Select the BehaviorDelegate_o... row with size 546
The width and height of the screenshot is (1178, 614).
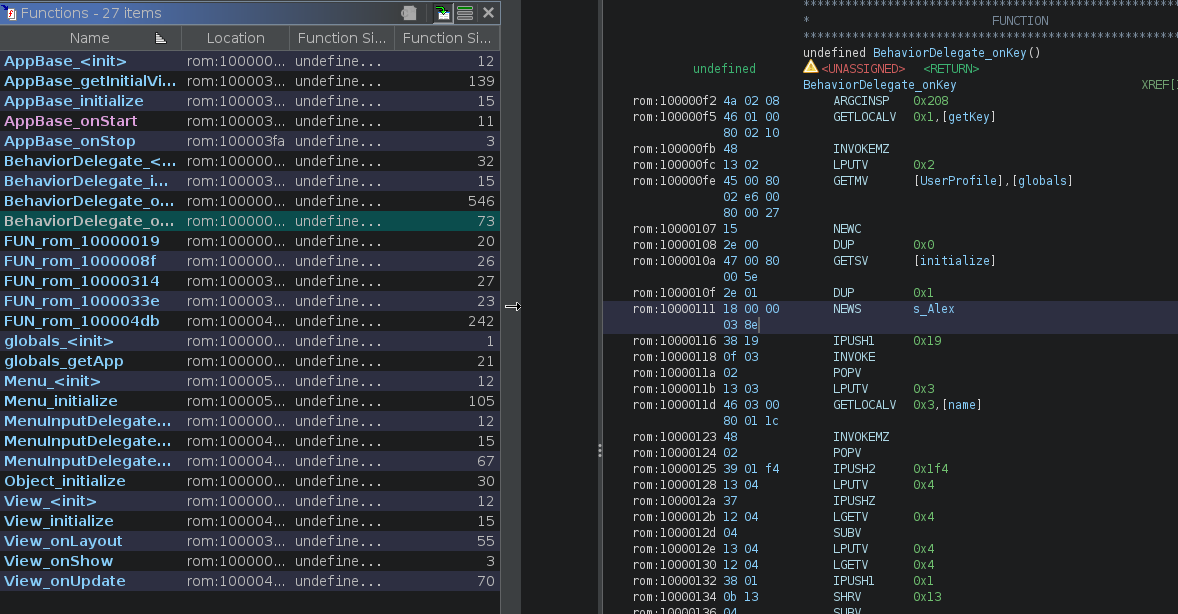(90, 201)
